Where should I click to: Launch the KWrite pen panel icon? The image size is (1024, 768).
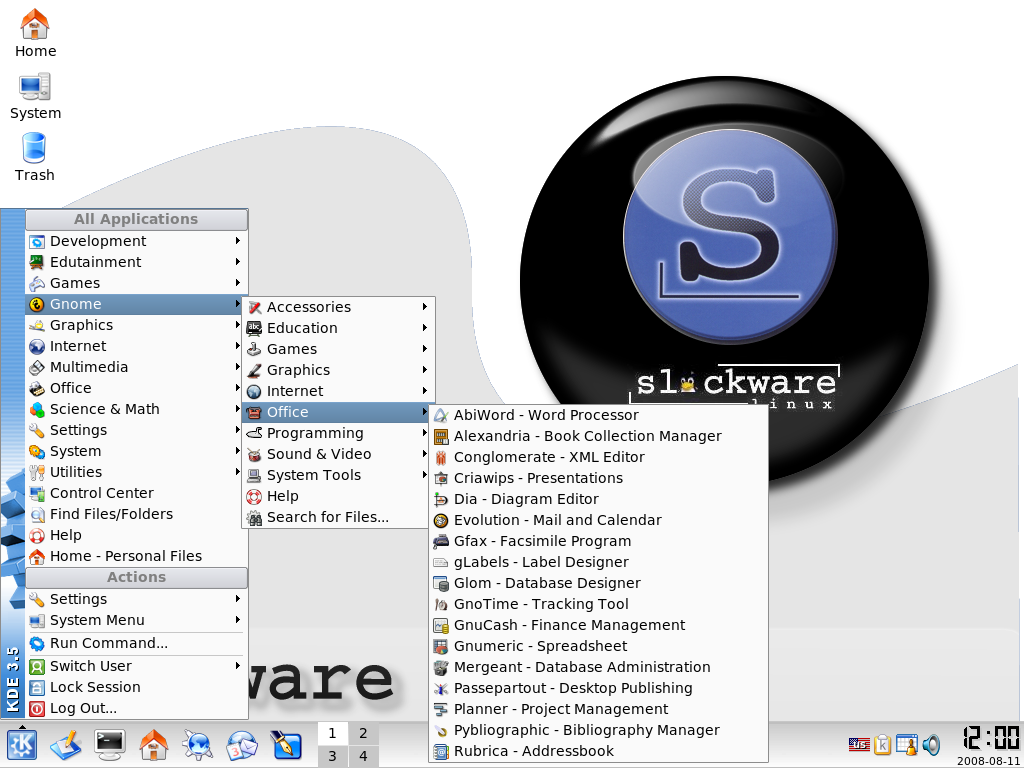coord(285,744)
